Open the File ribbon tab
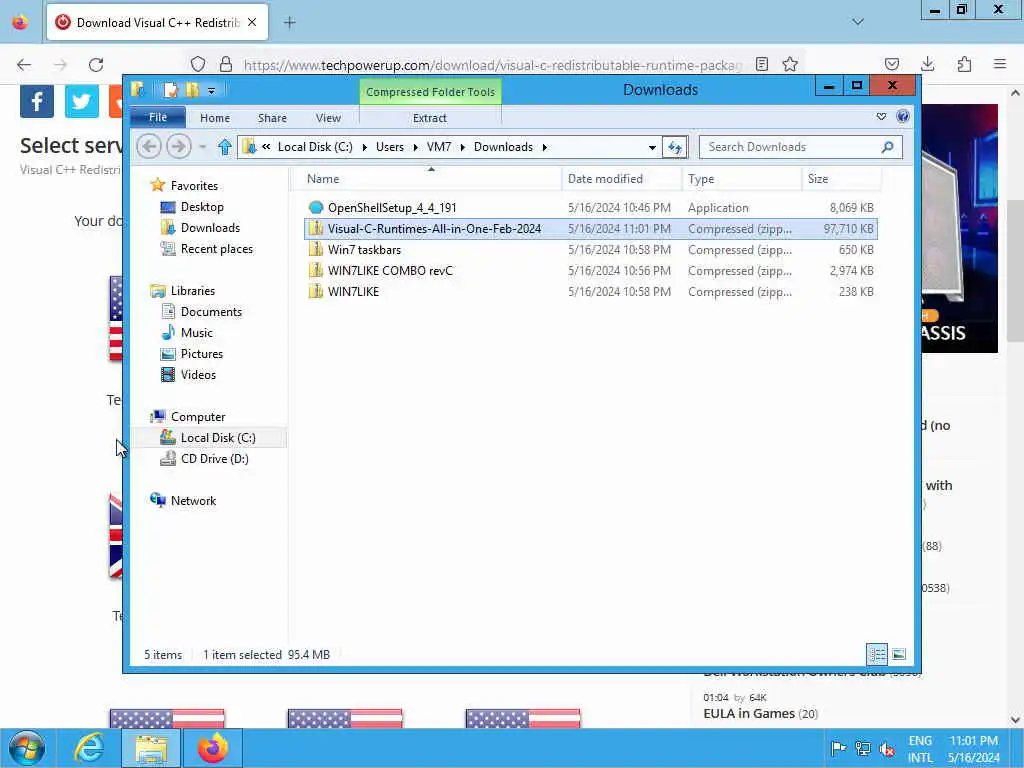Viewport: 1024px width, 768px height. tap(158, 118)
